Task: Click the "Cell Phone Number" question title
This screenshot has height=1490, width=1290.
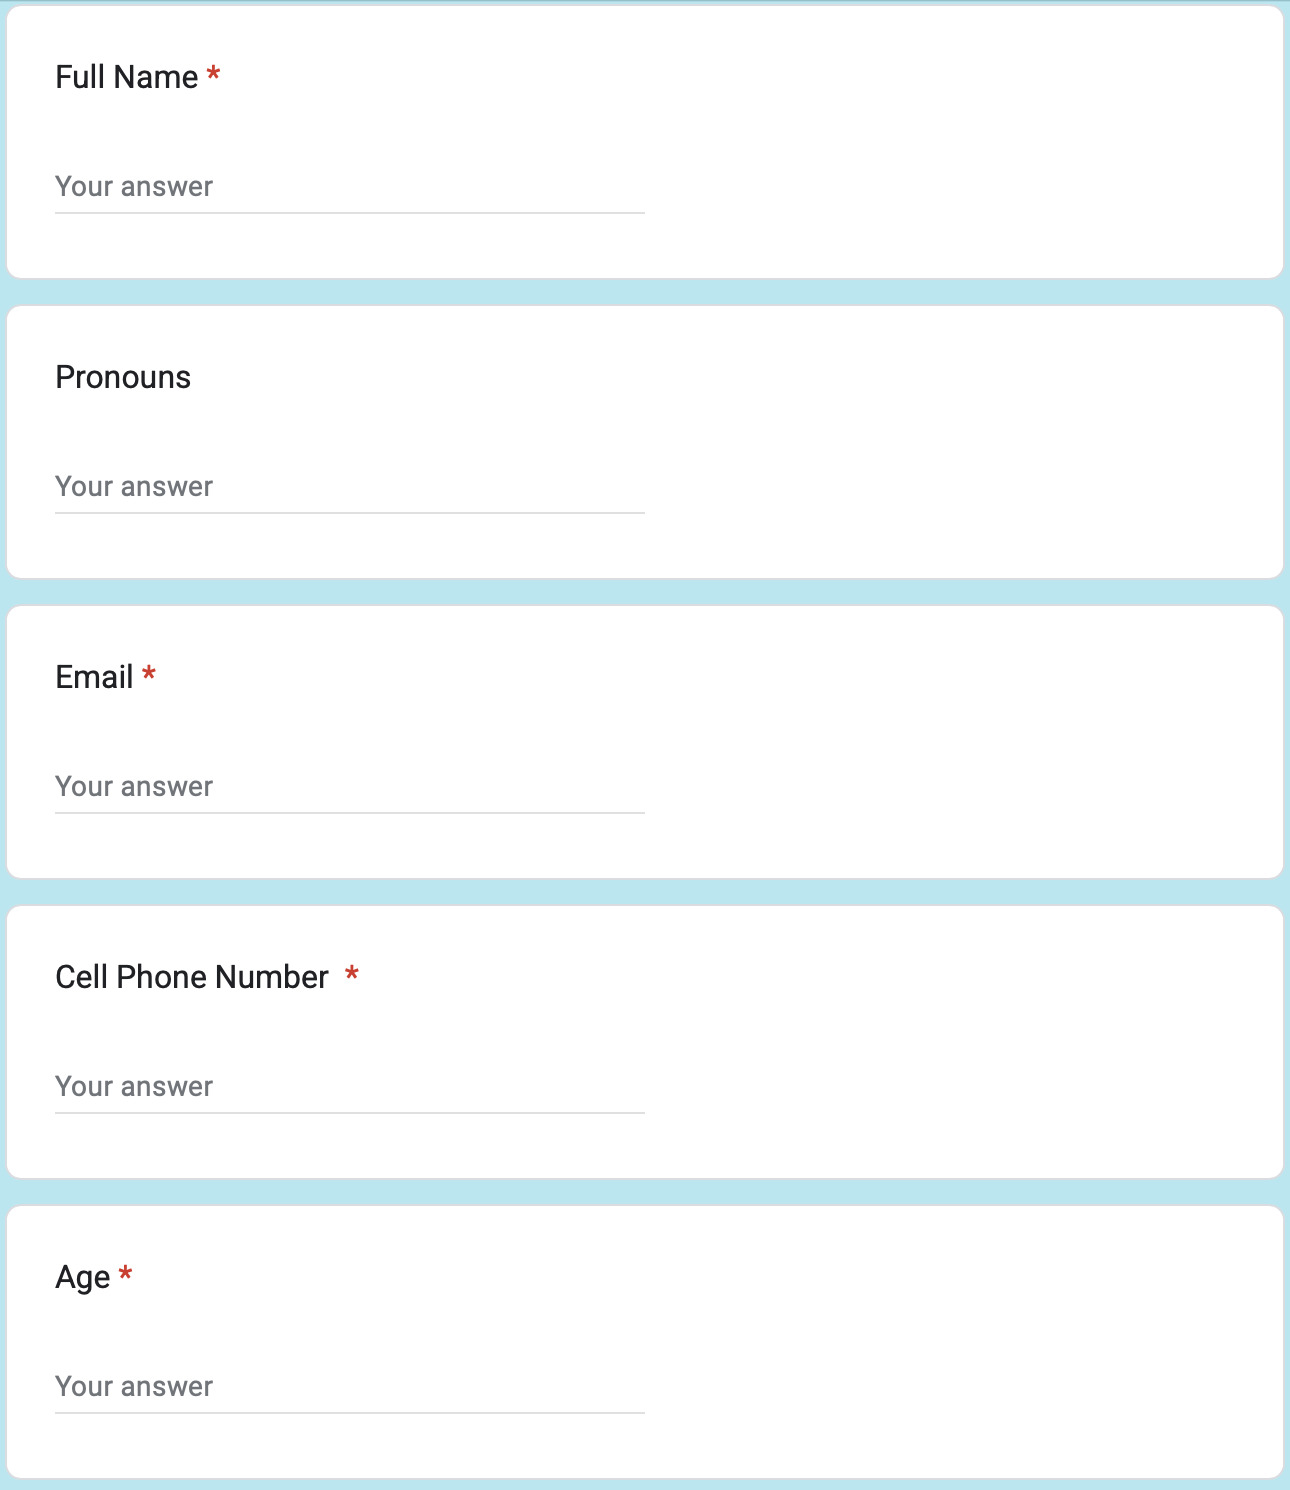Action: (x=192, y=977)
